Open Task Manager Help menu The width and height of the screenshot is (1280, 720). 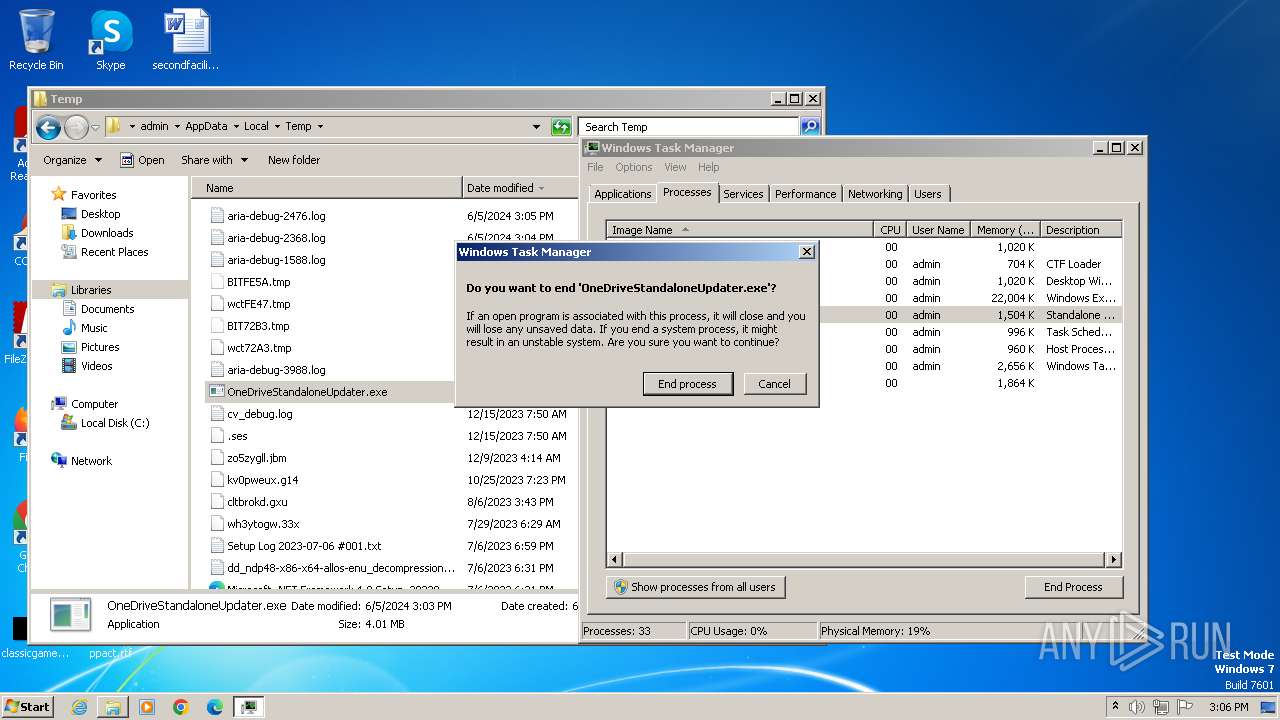(708, 167)
